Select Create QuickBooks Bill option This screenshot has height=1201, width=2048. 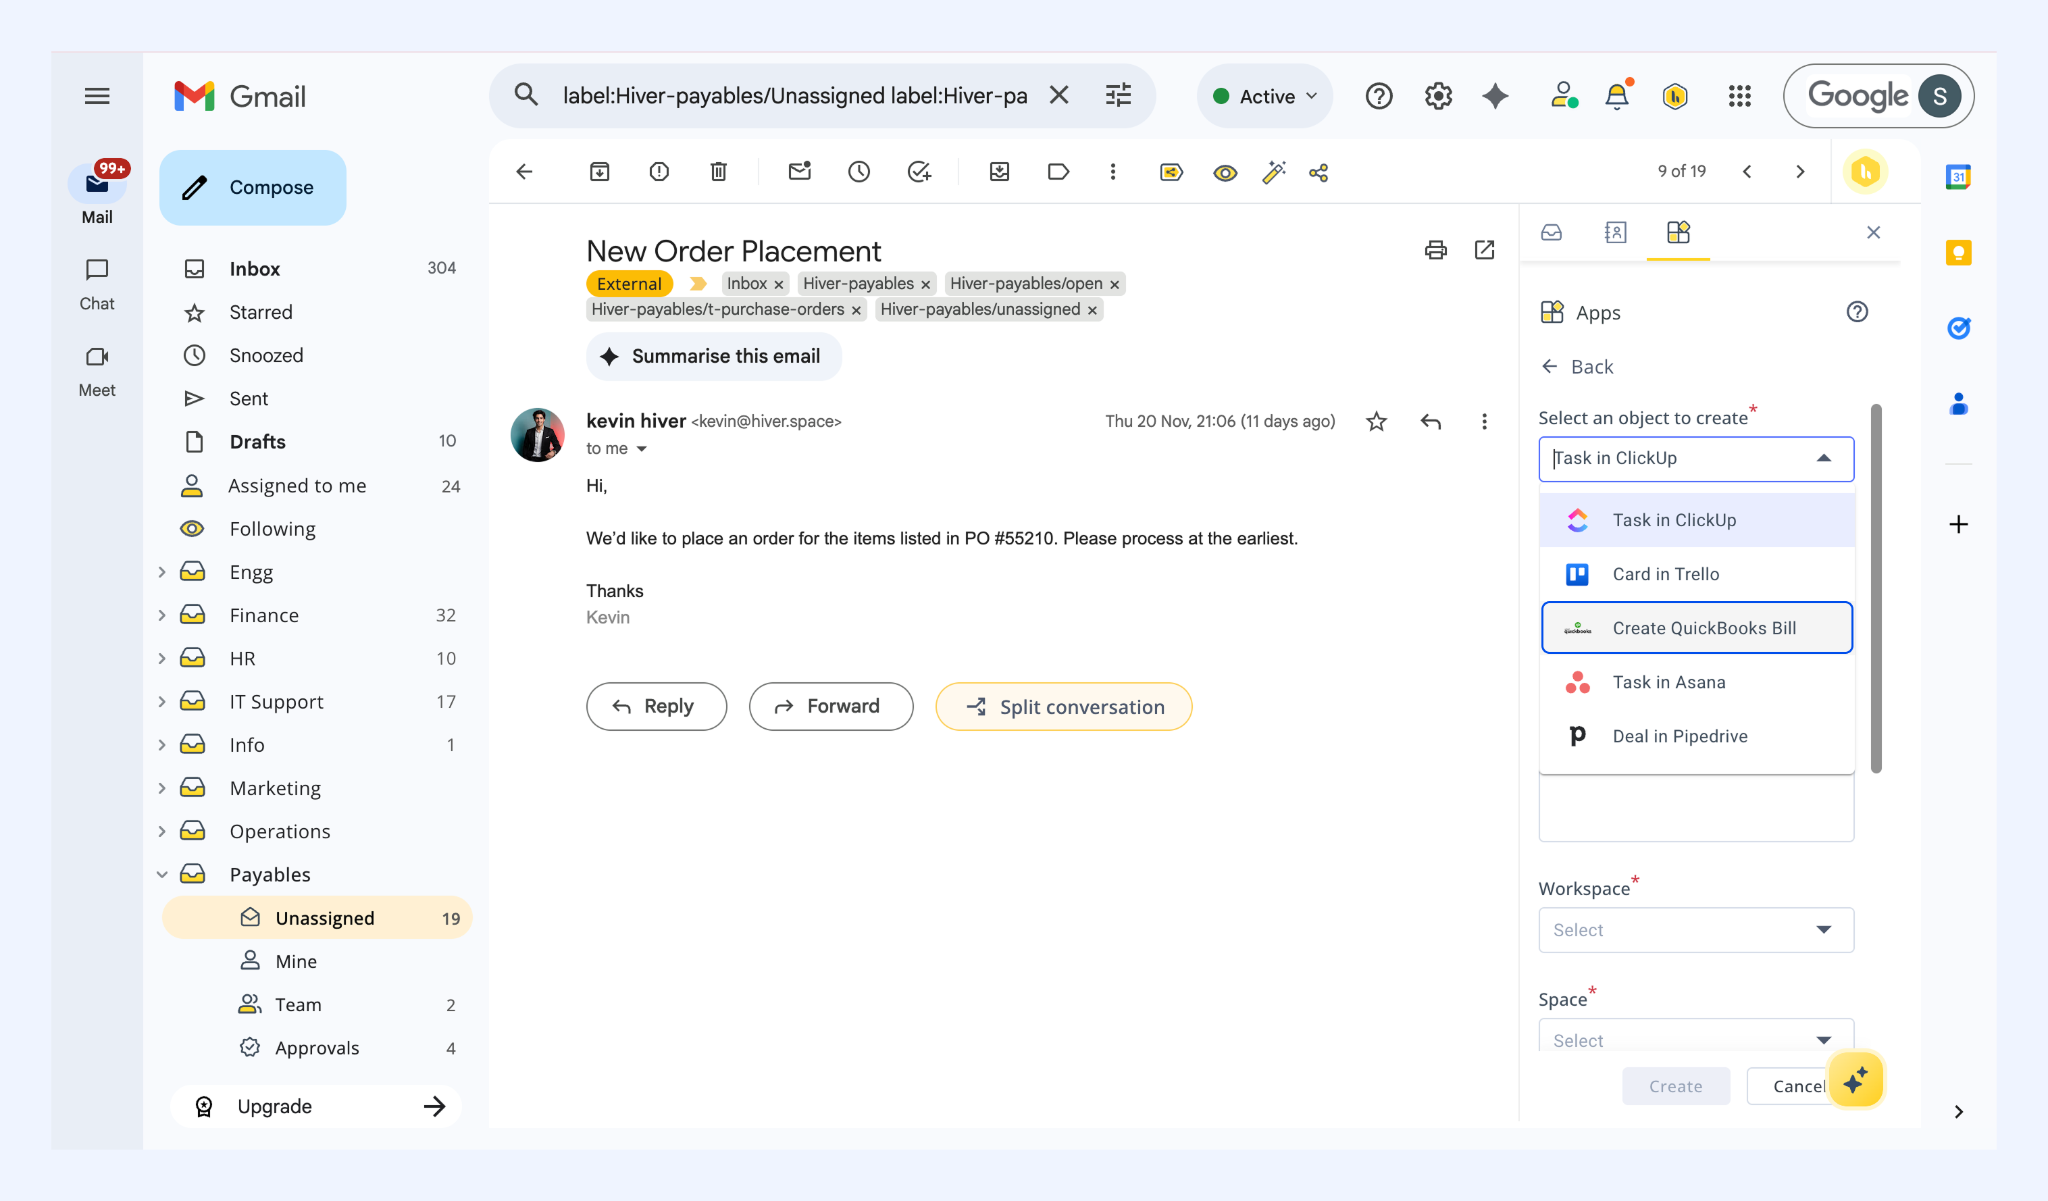click(x=1697, y=628)
